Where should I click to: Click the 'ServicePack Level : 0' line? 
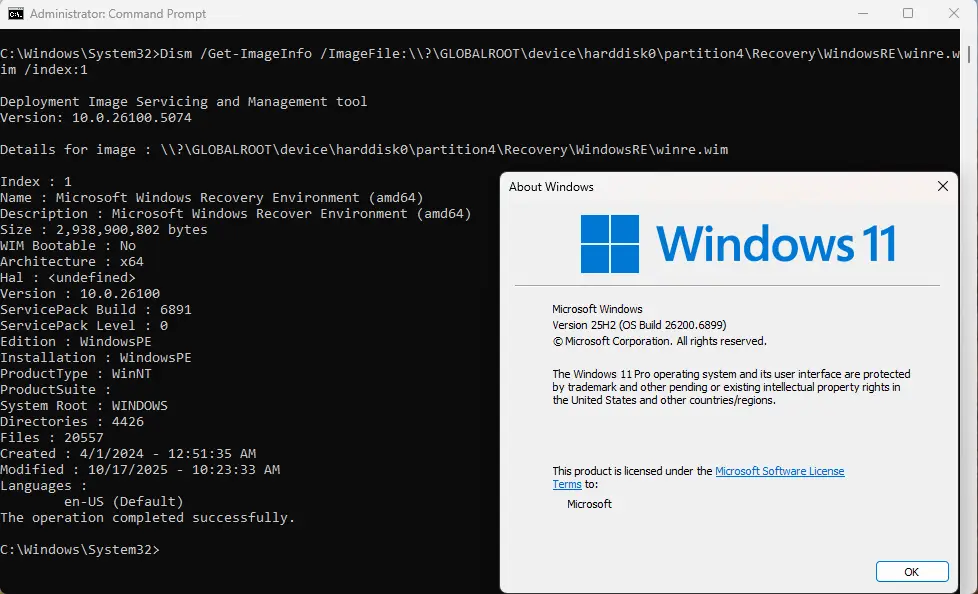coord(84,326)
